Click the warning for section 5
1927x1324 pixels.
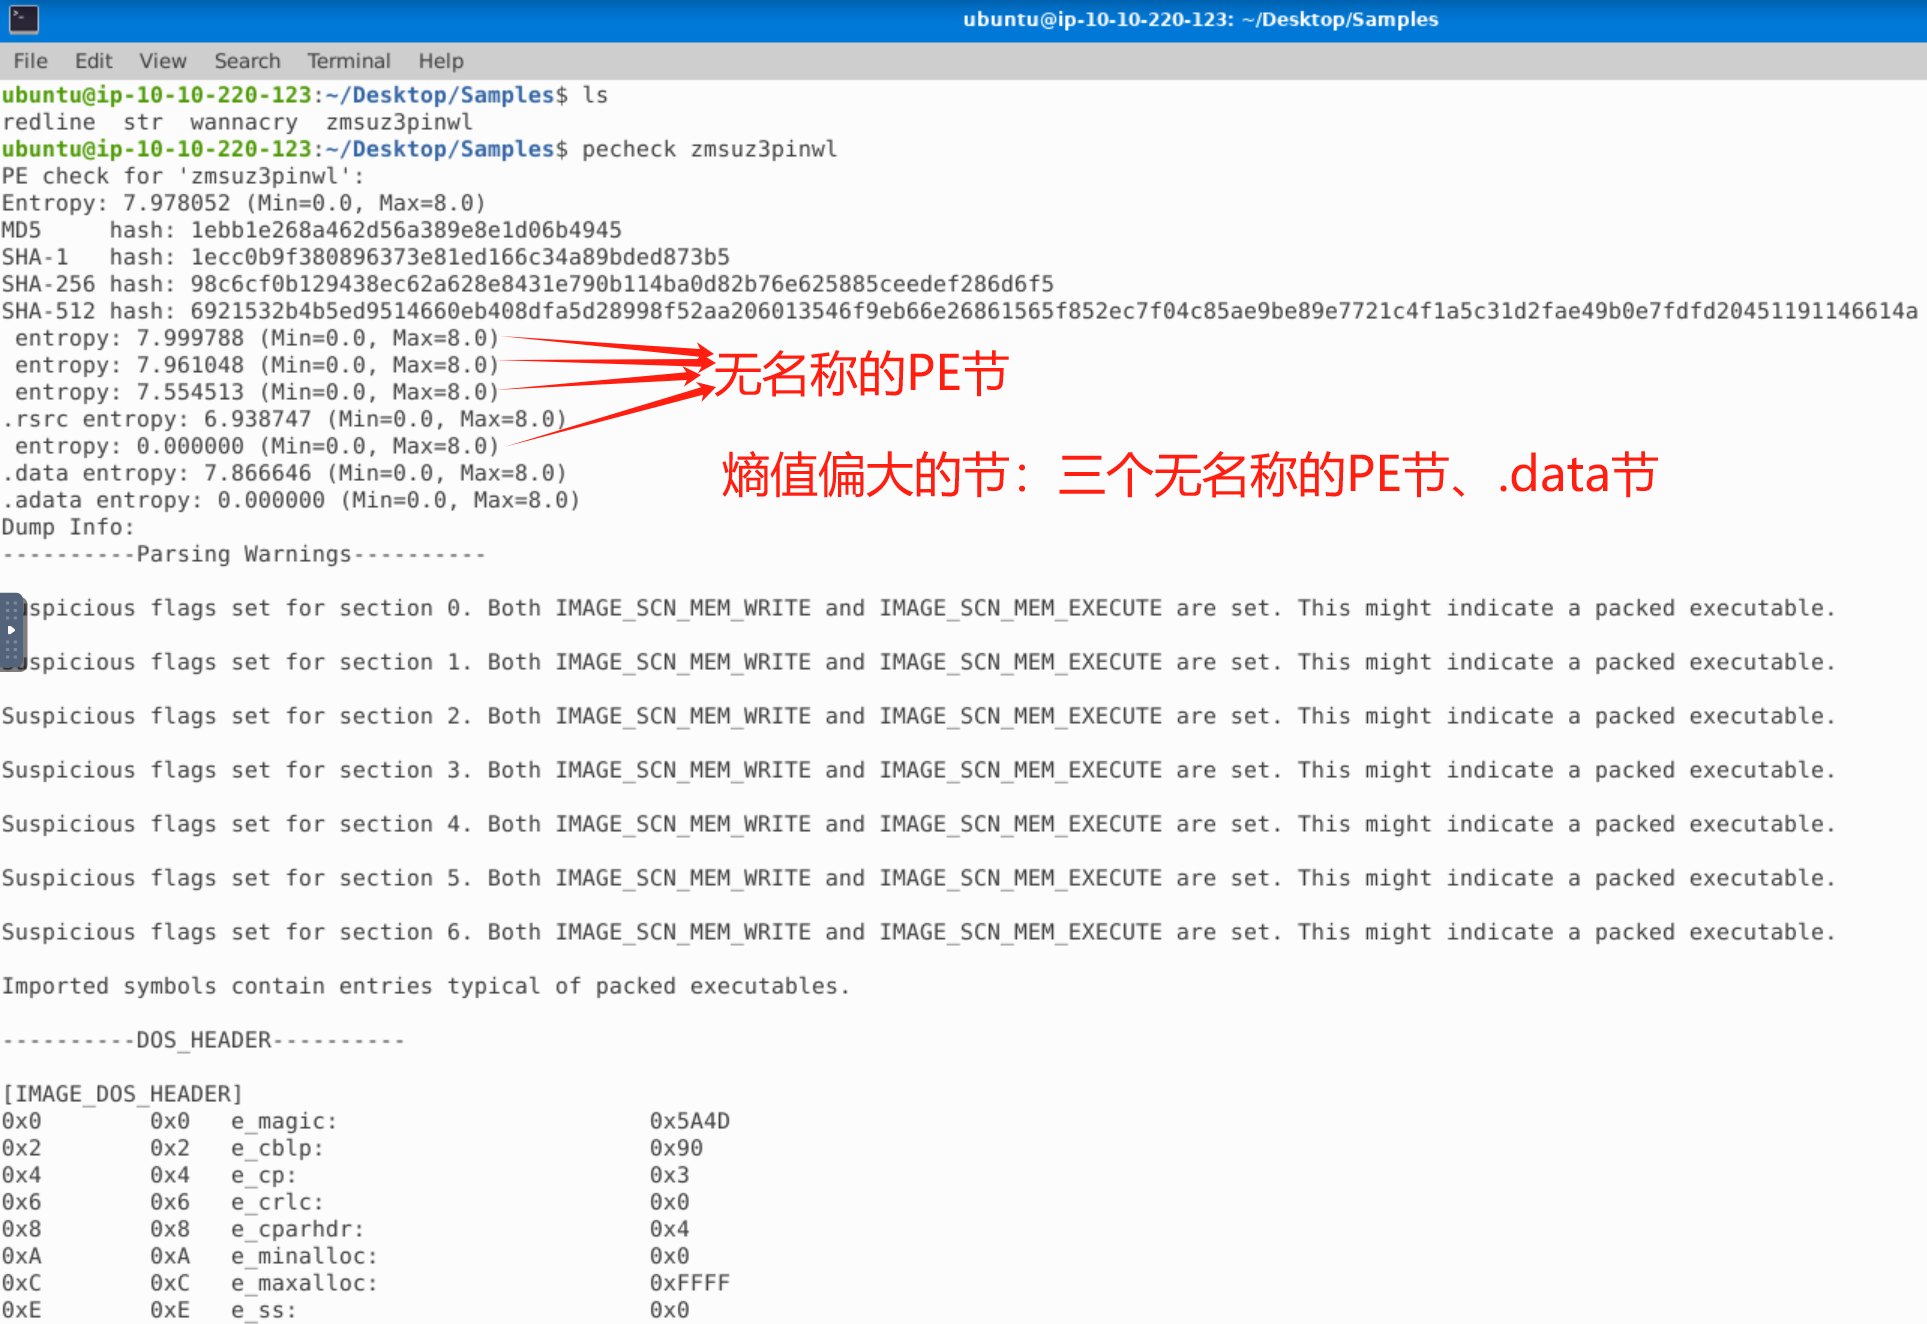pos(919,878)
